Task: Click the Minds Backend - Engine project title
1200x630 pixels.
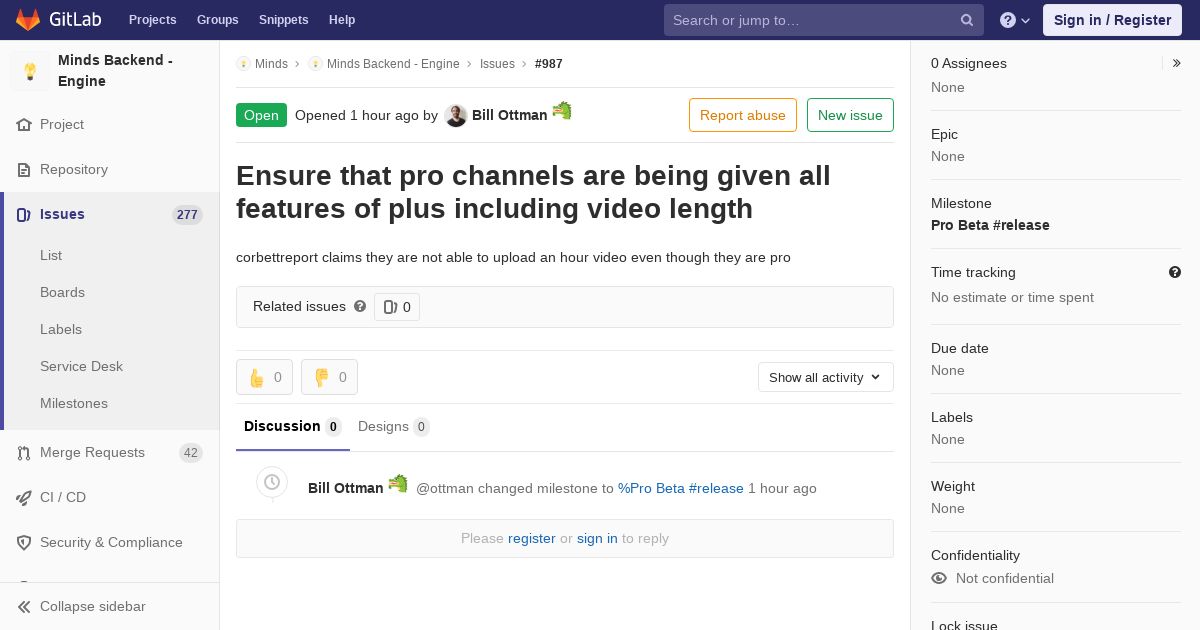Action: point(115,71)
